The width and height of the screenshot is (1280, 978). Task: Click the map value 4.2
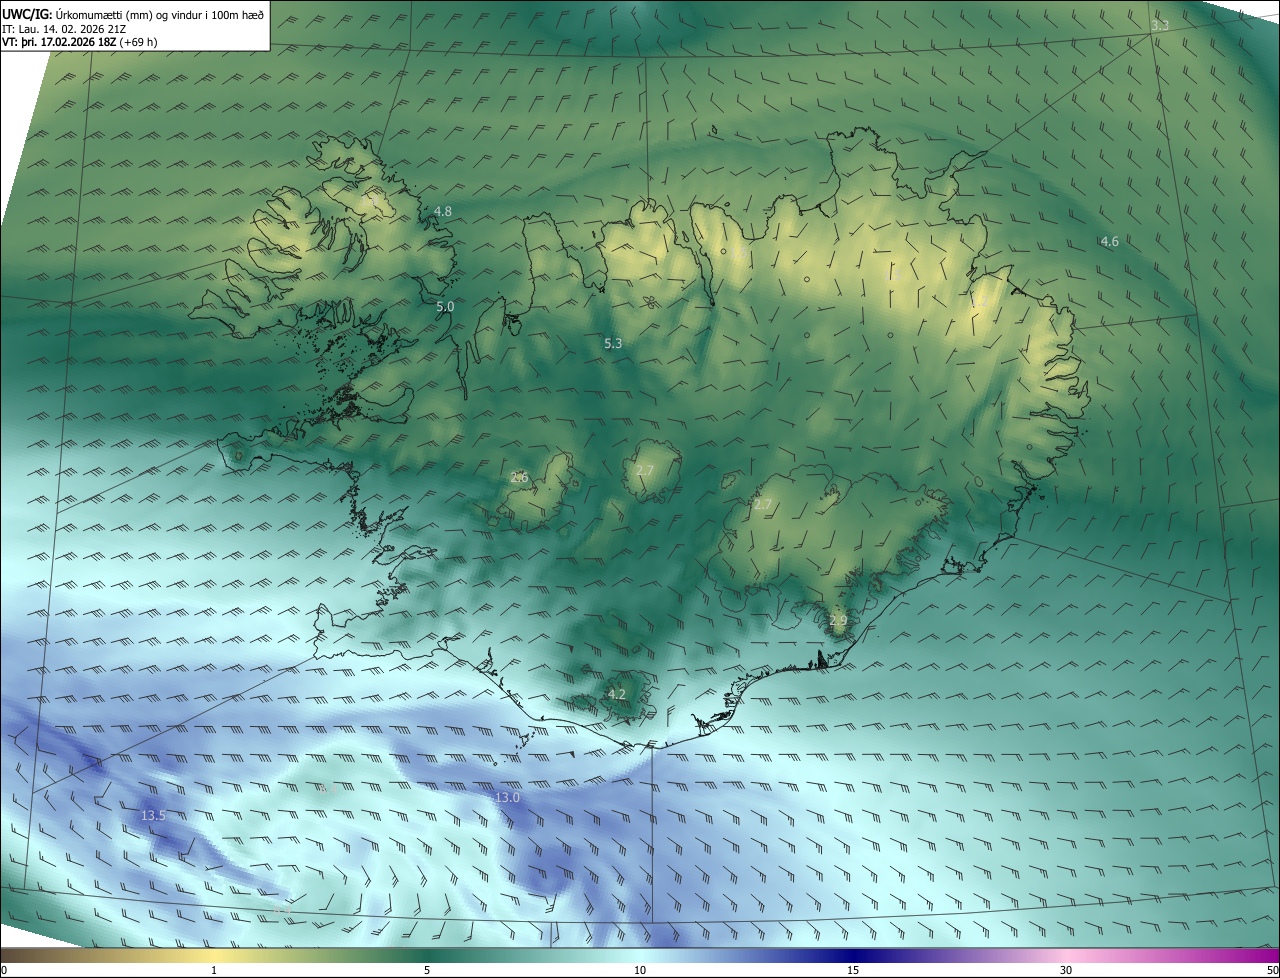pyautogui.click(x=617, y=693)
